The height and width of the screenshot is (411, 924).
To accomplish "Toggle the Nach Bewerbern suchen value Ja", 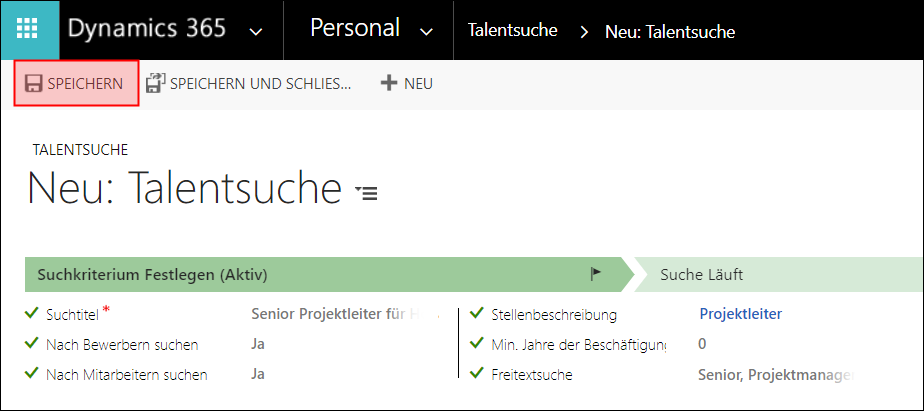I will point(258,345).
